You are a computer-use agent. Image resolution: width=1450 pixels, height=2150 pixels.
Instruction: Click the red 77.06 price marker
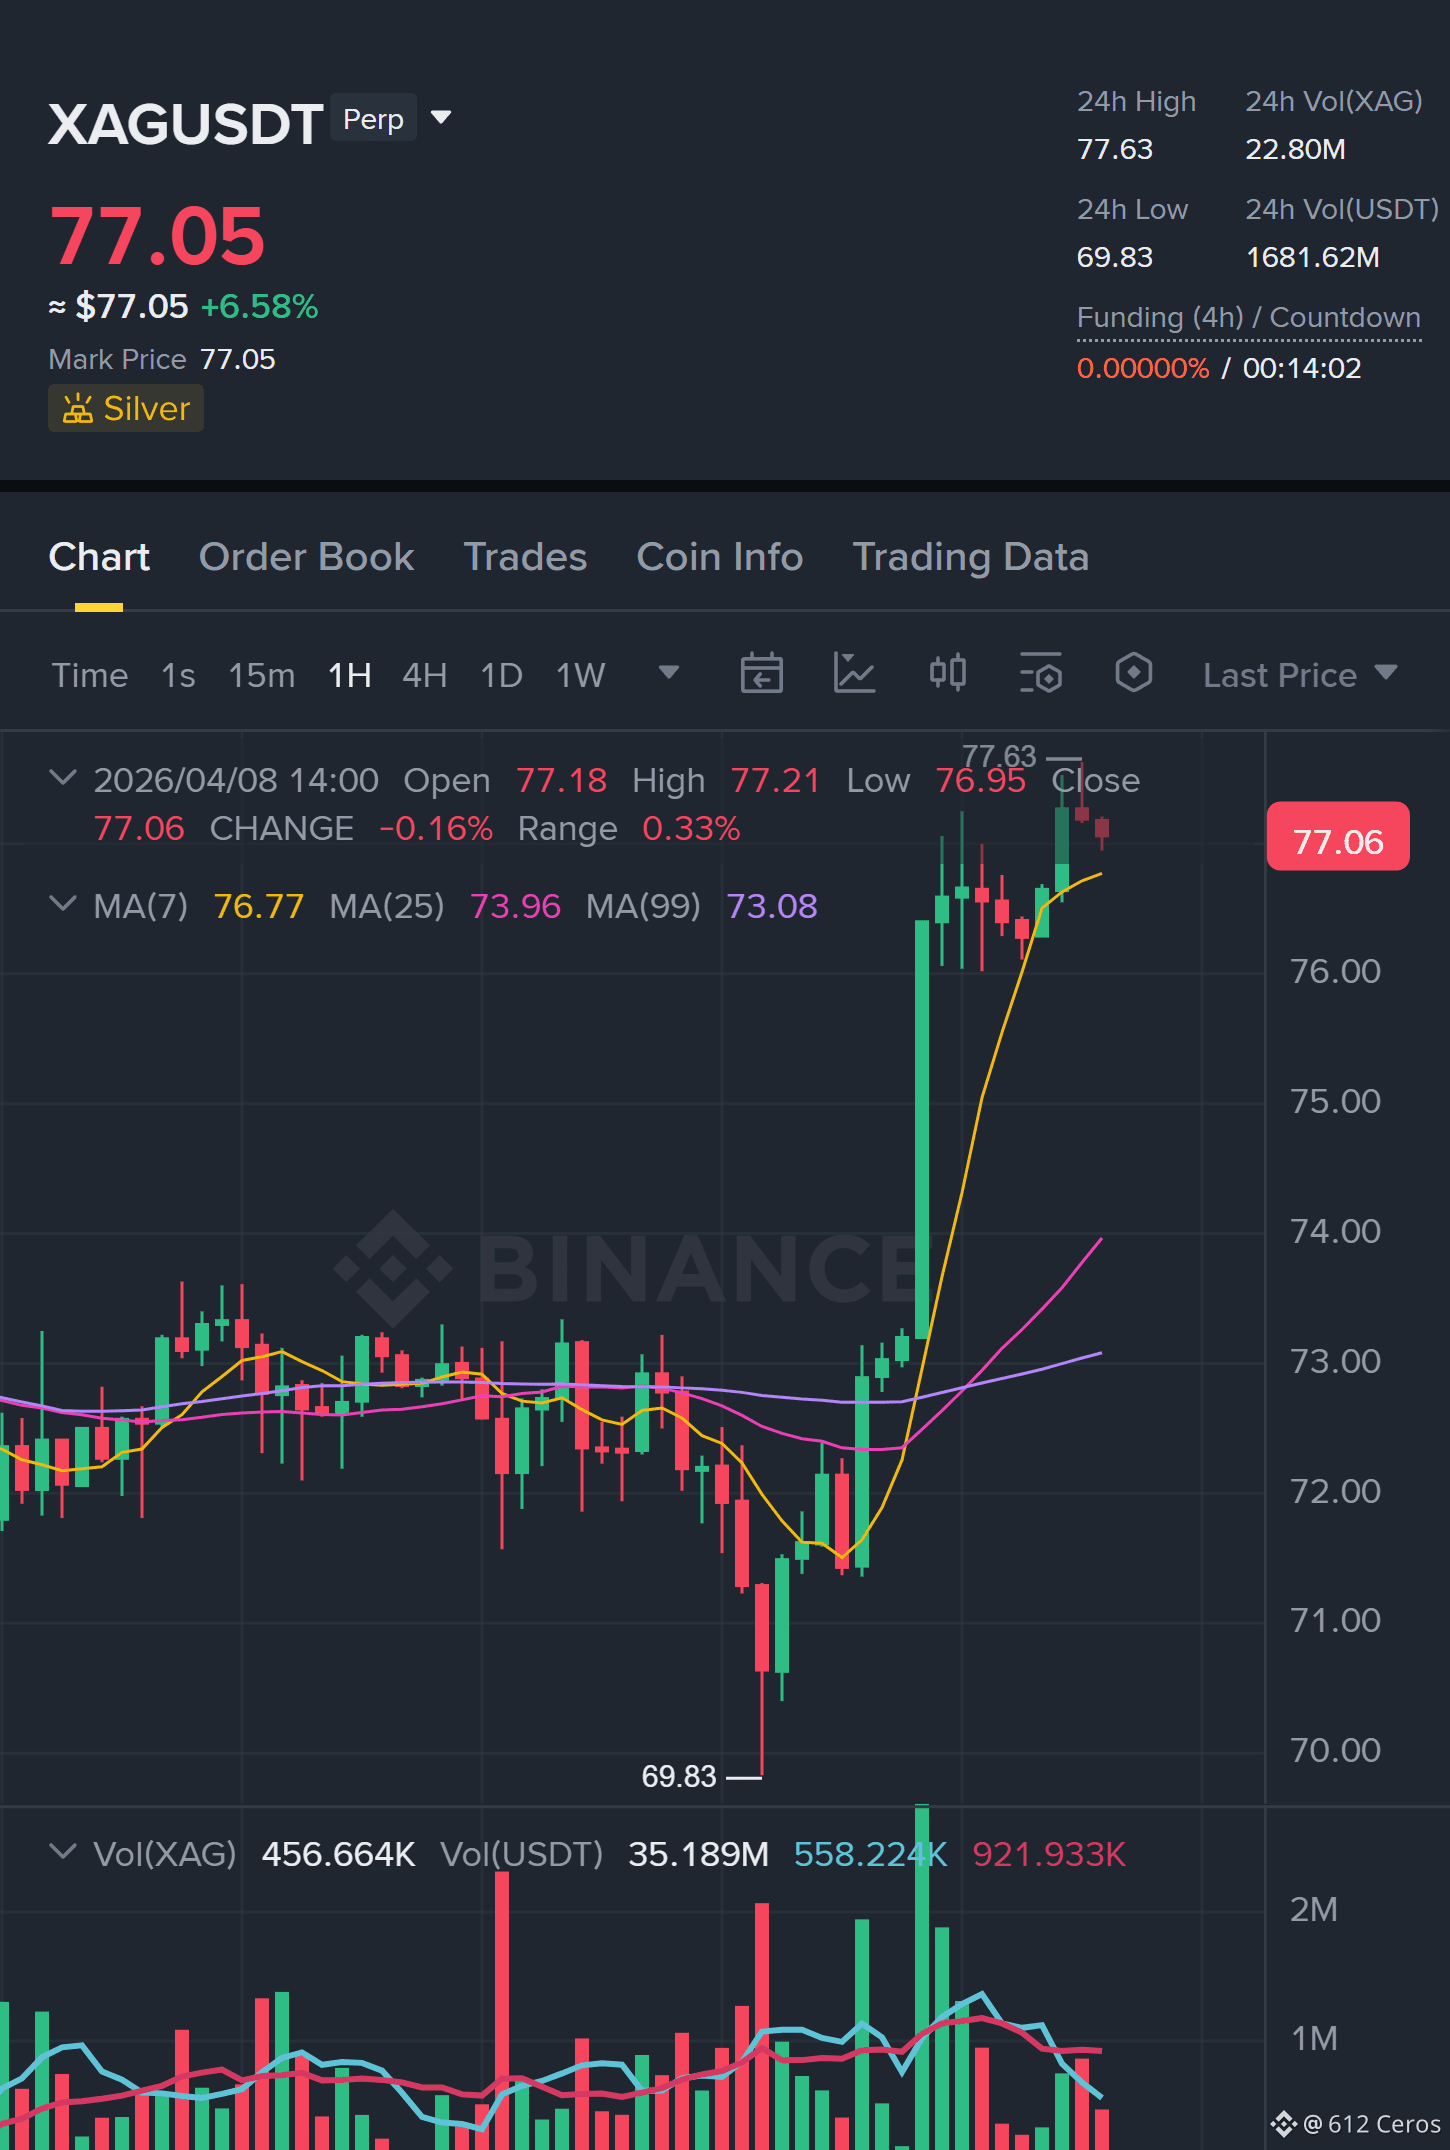[1338, 837]
